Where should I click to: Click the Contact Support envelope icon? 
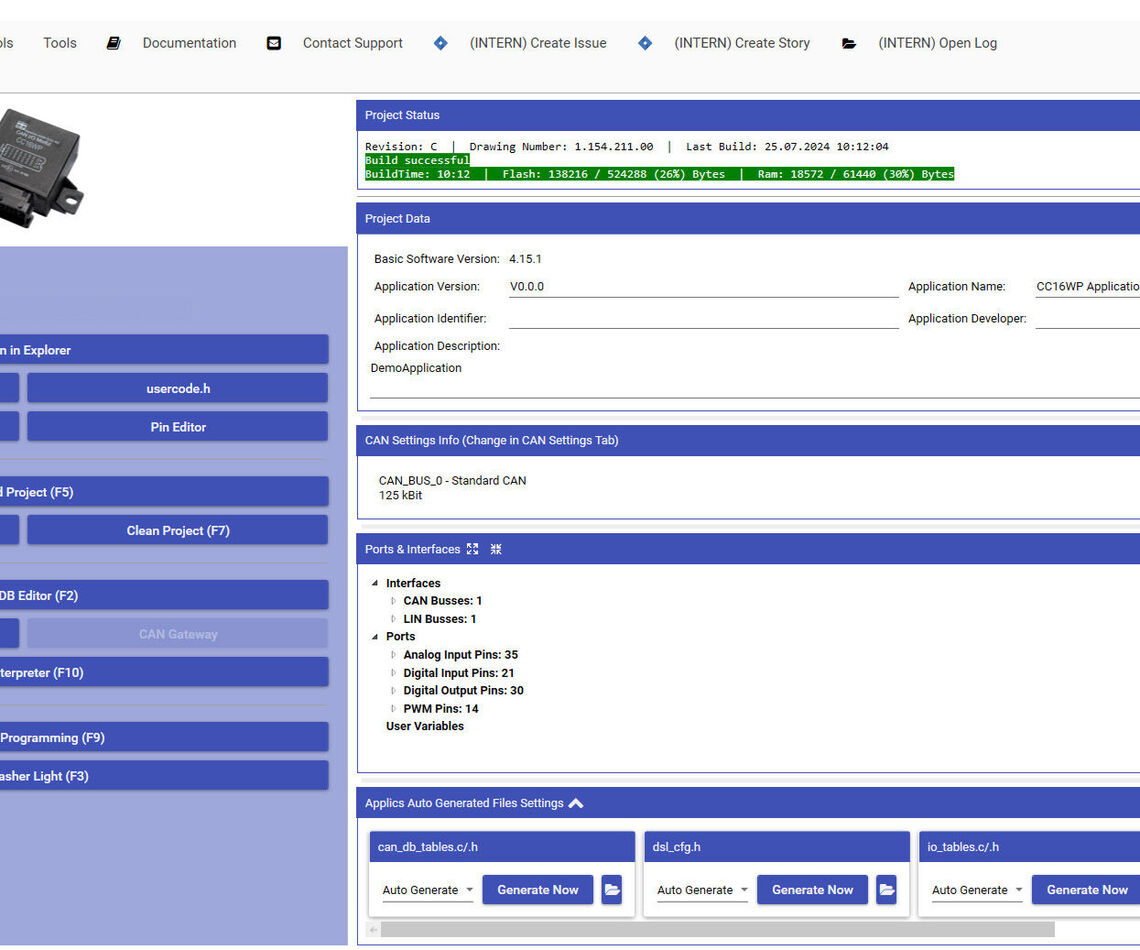tap(274, 43)
